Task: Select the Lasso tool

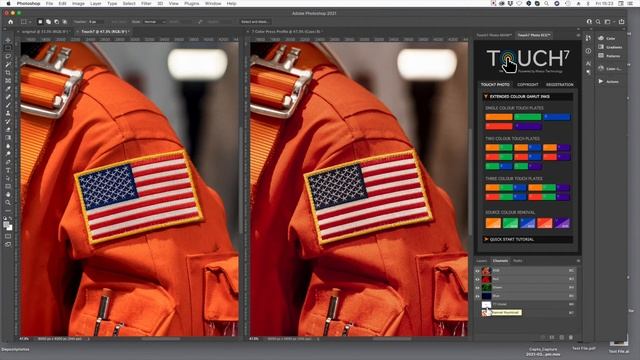Action: point(8,56)
